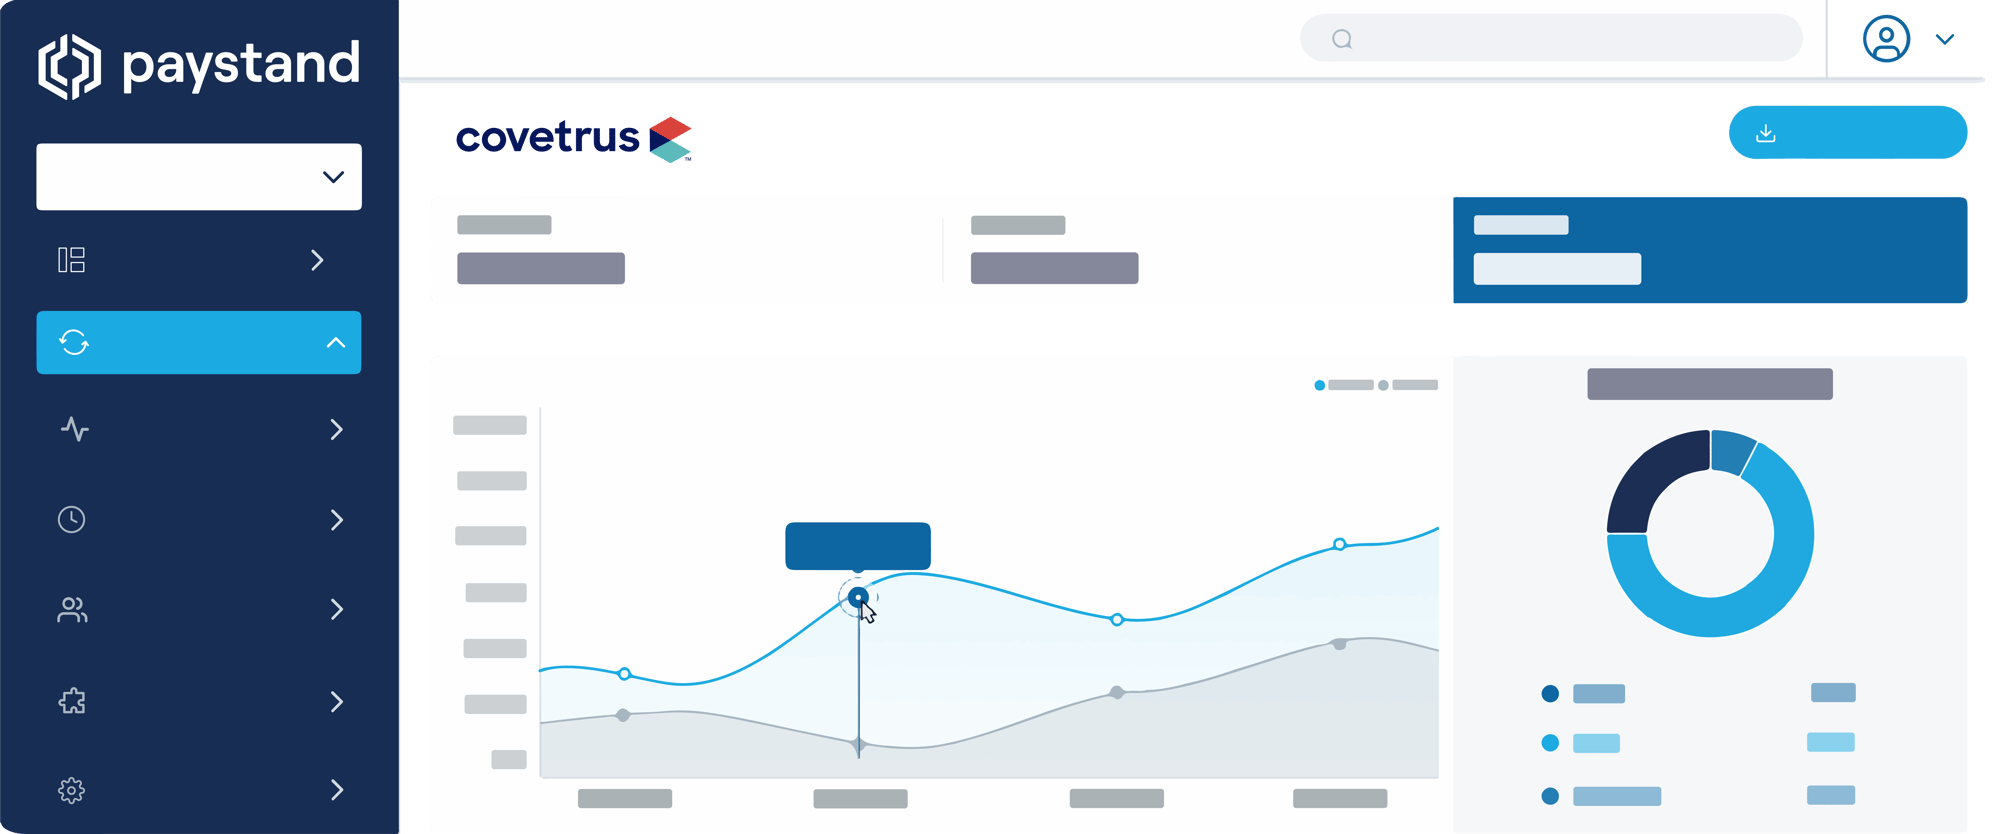Click the third donut legend dot
The image size is (2000, 834).
coord(1550,796)
